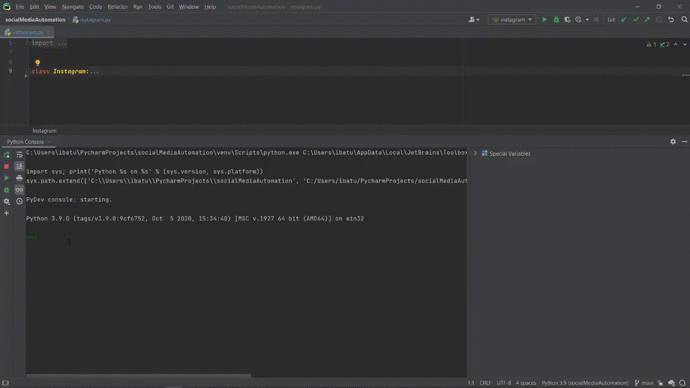Push commits with green arrow icon
The width and height of the screenshot is (690, 388).
647,19
